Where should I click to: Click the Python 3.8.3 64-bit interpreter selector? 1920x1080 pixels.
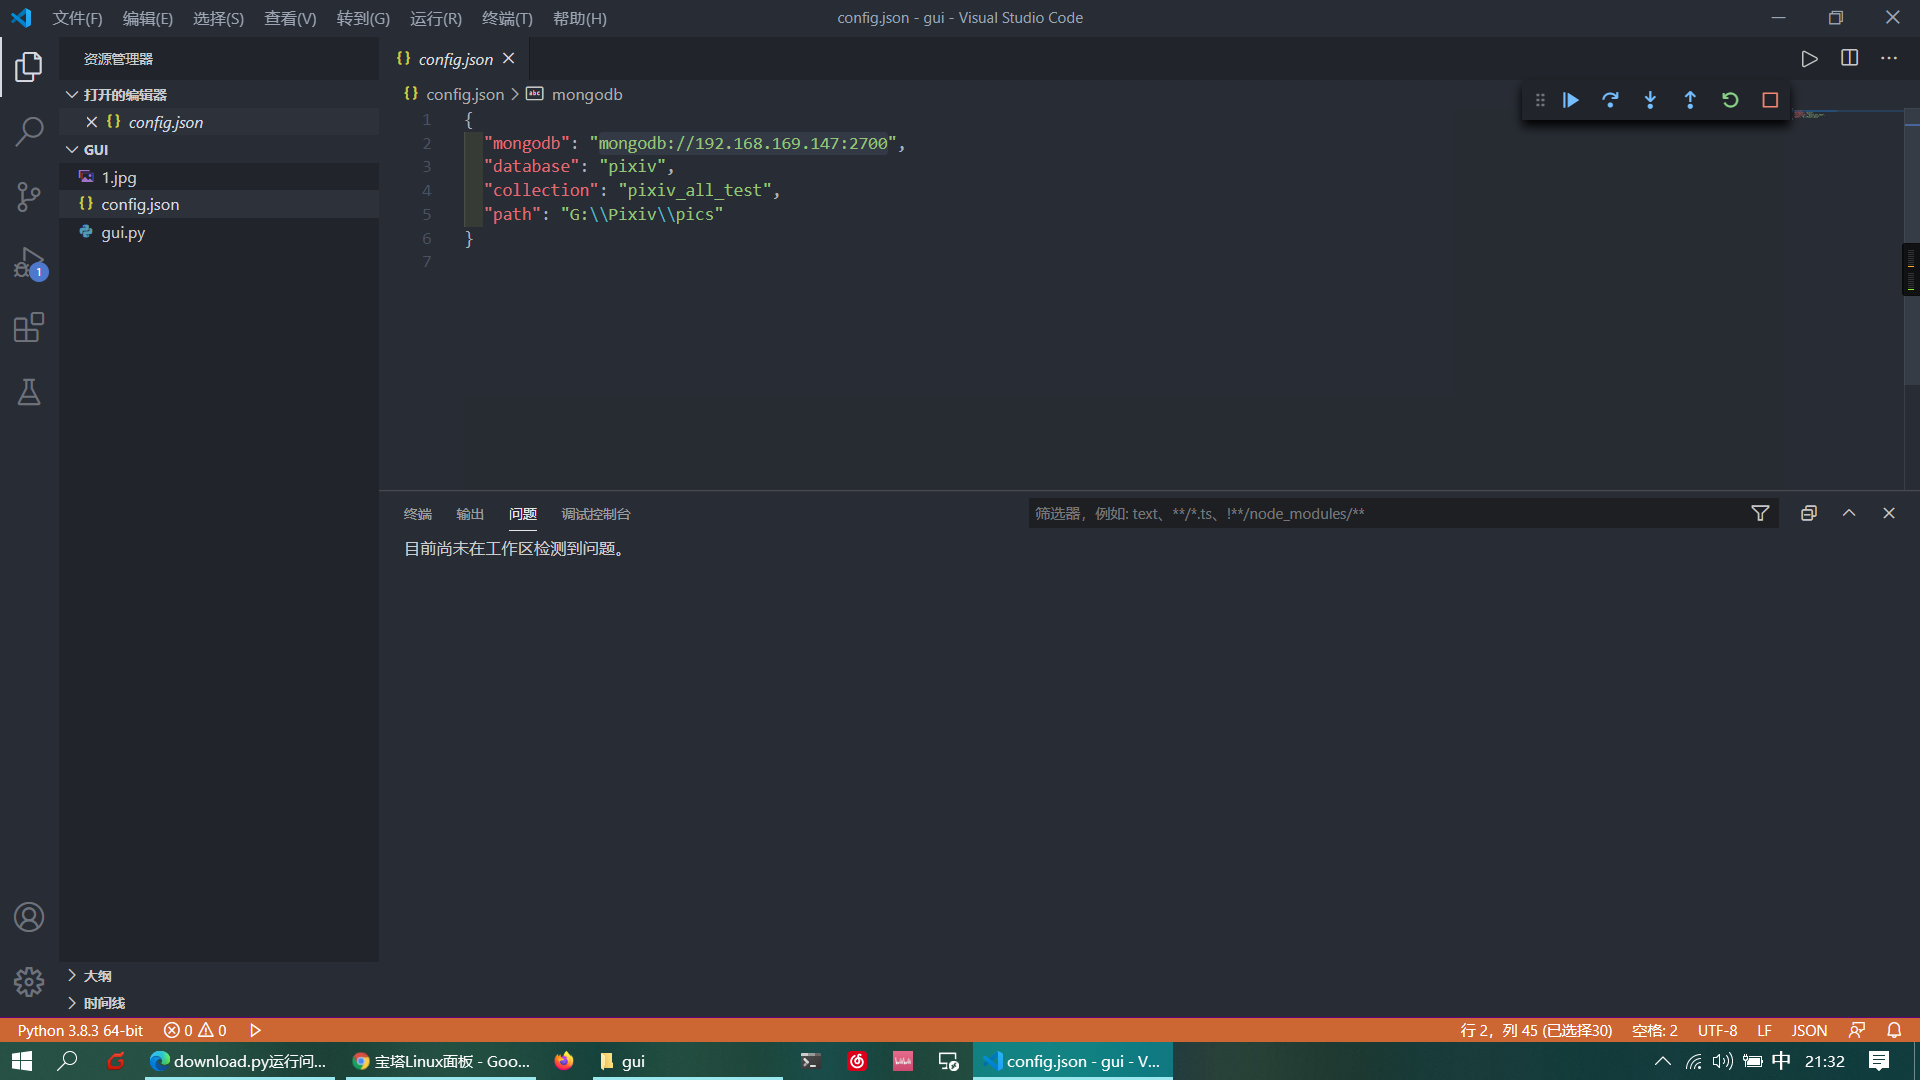[80, 1030]
